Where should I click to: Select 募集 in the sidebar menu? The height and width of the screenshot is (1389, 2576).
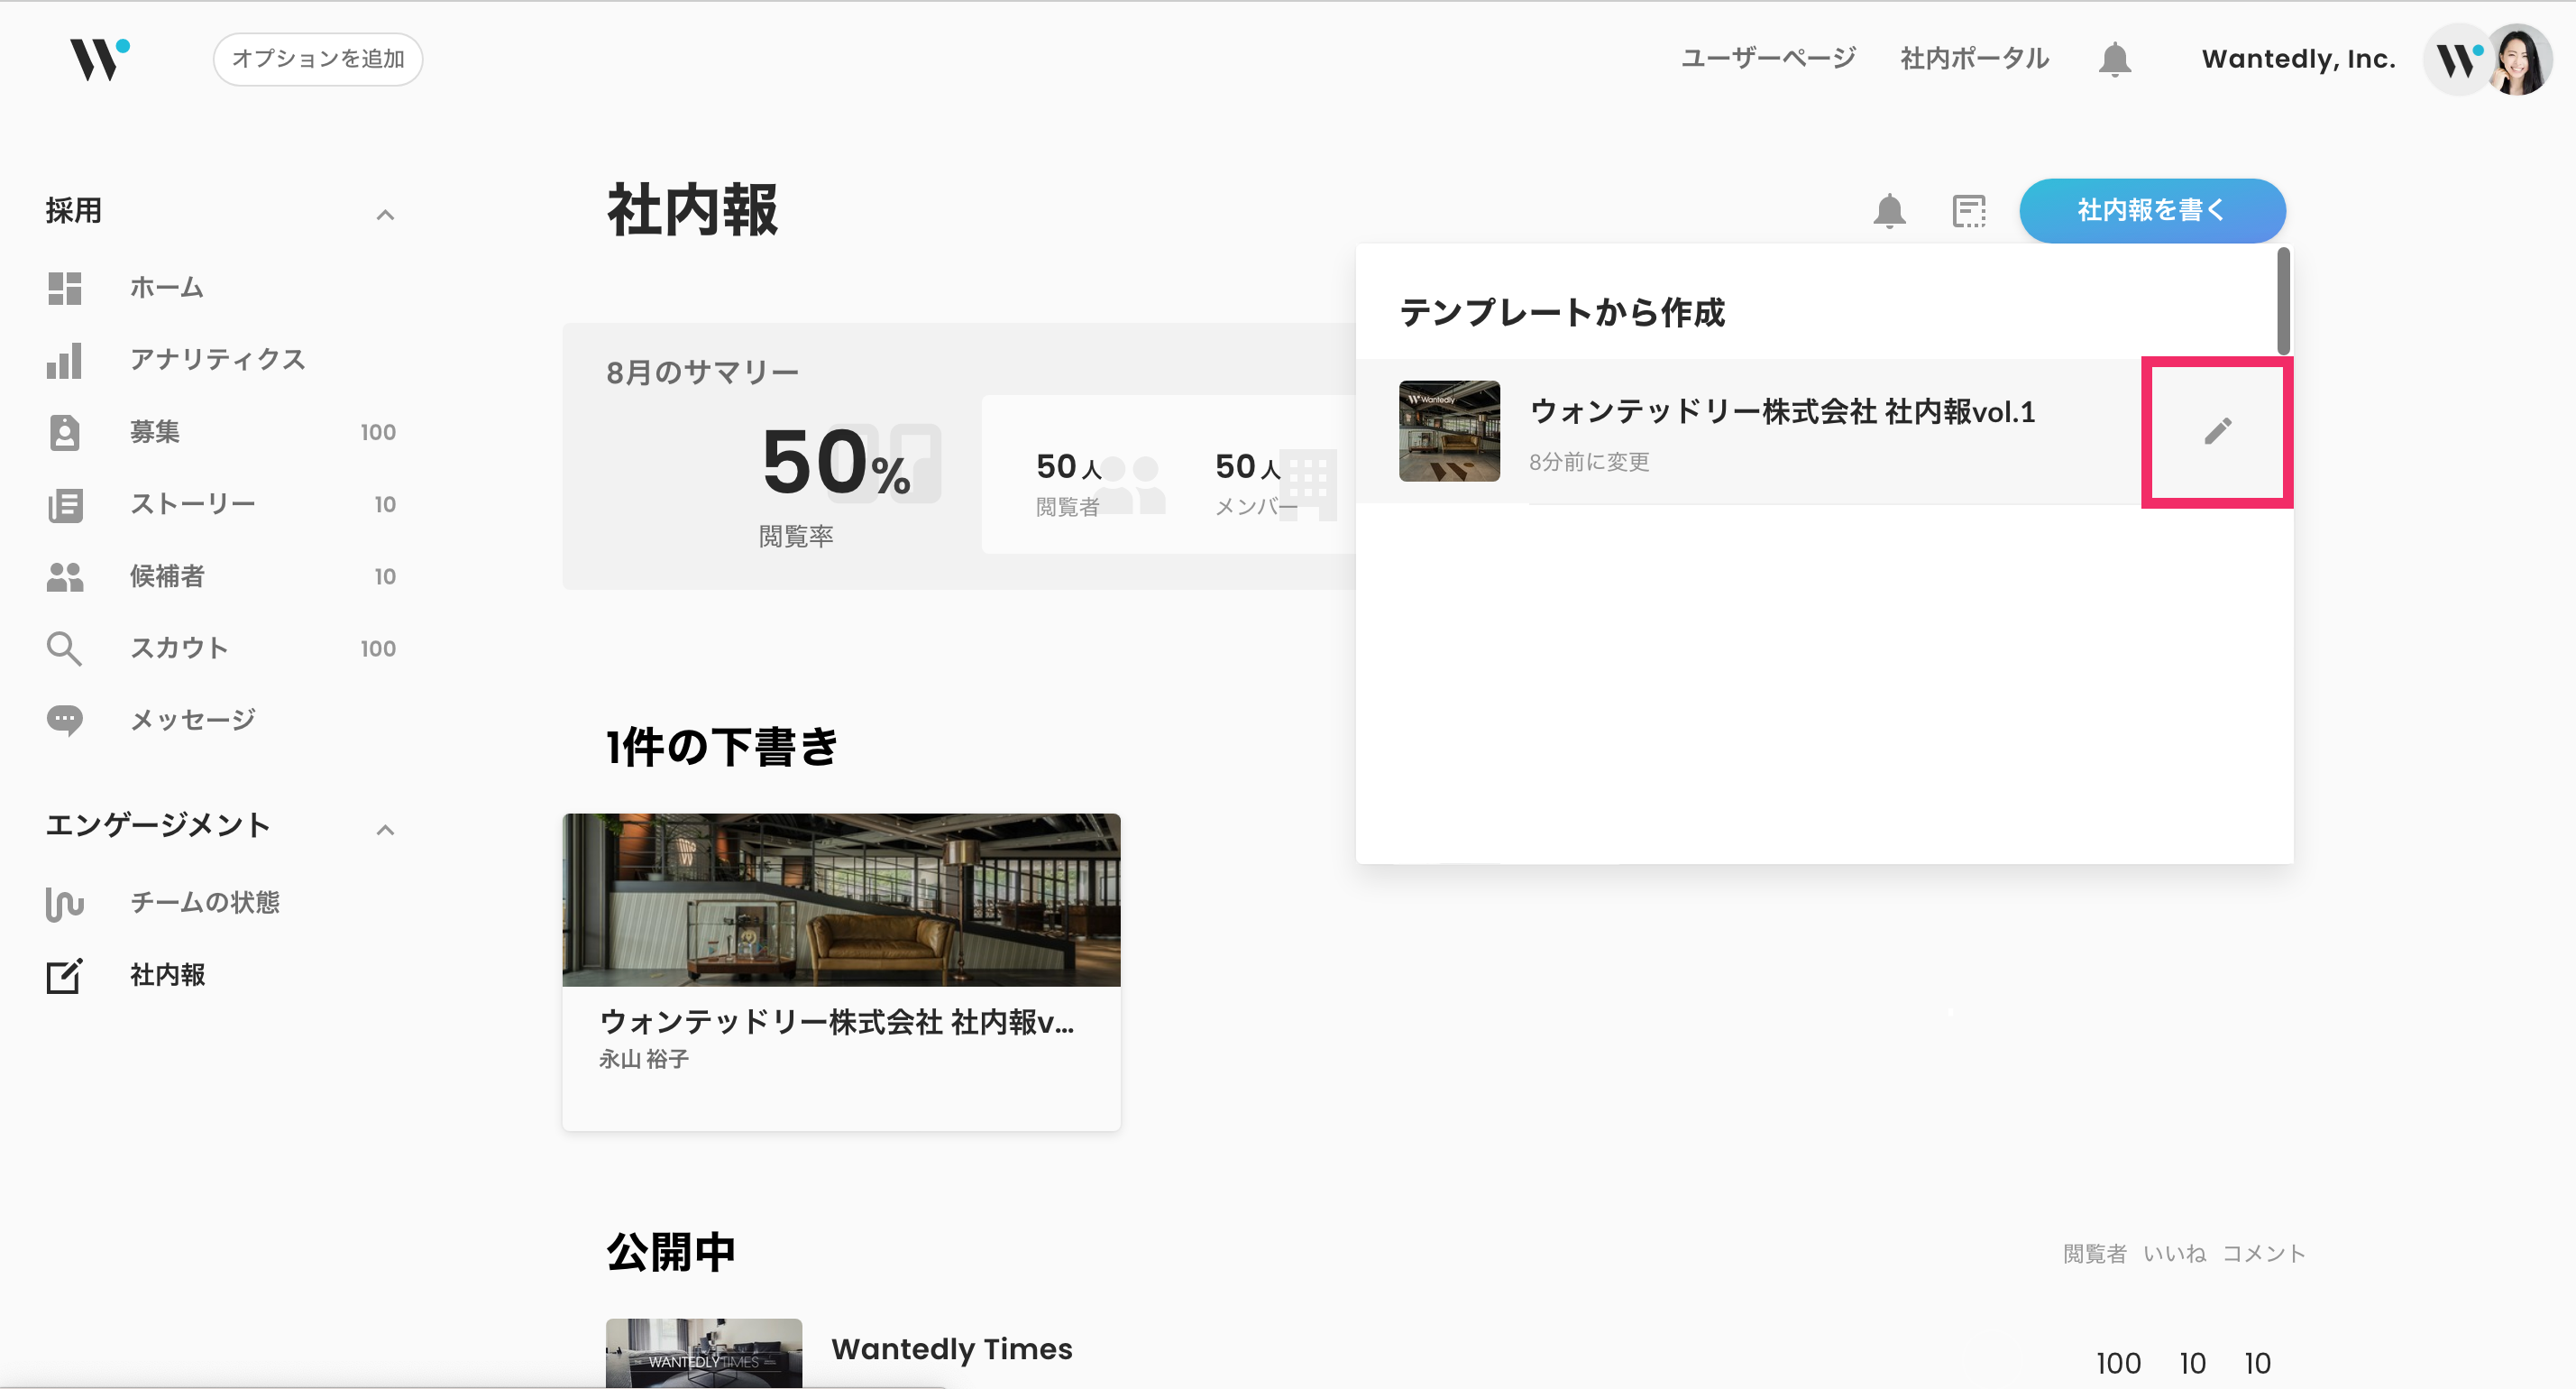(x=155, y=432)
